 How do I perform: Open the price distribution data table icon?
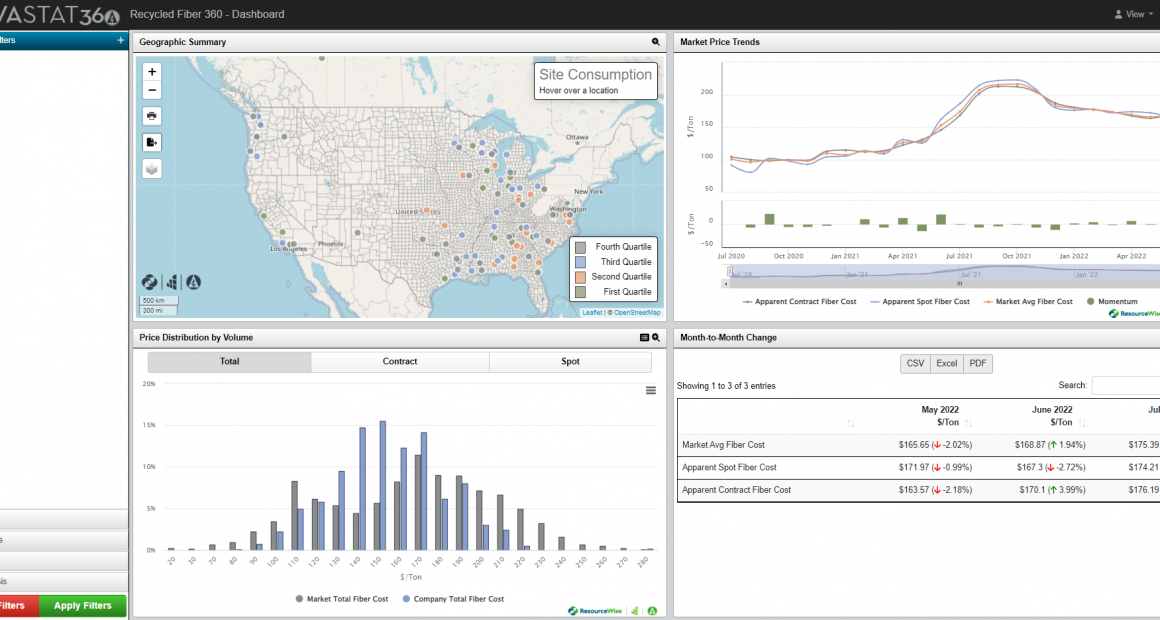(x=645, y=338)
